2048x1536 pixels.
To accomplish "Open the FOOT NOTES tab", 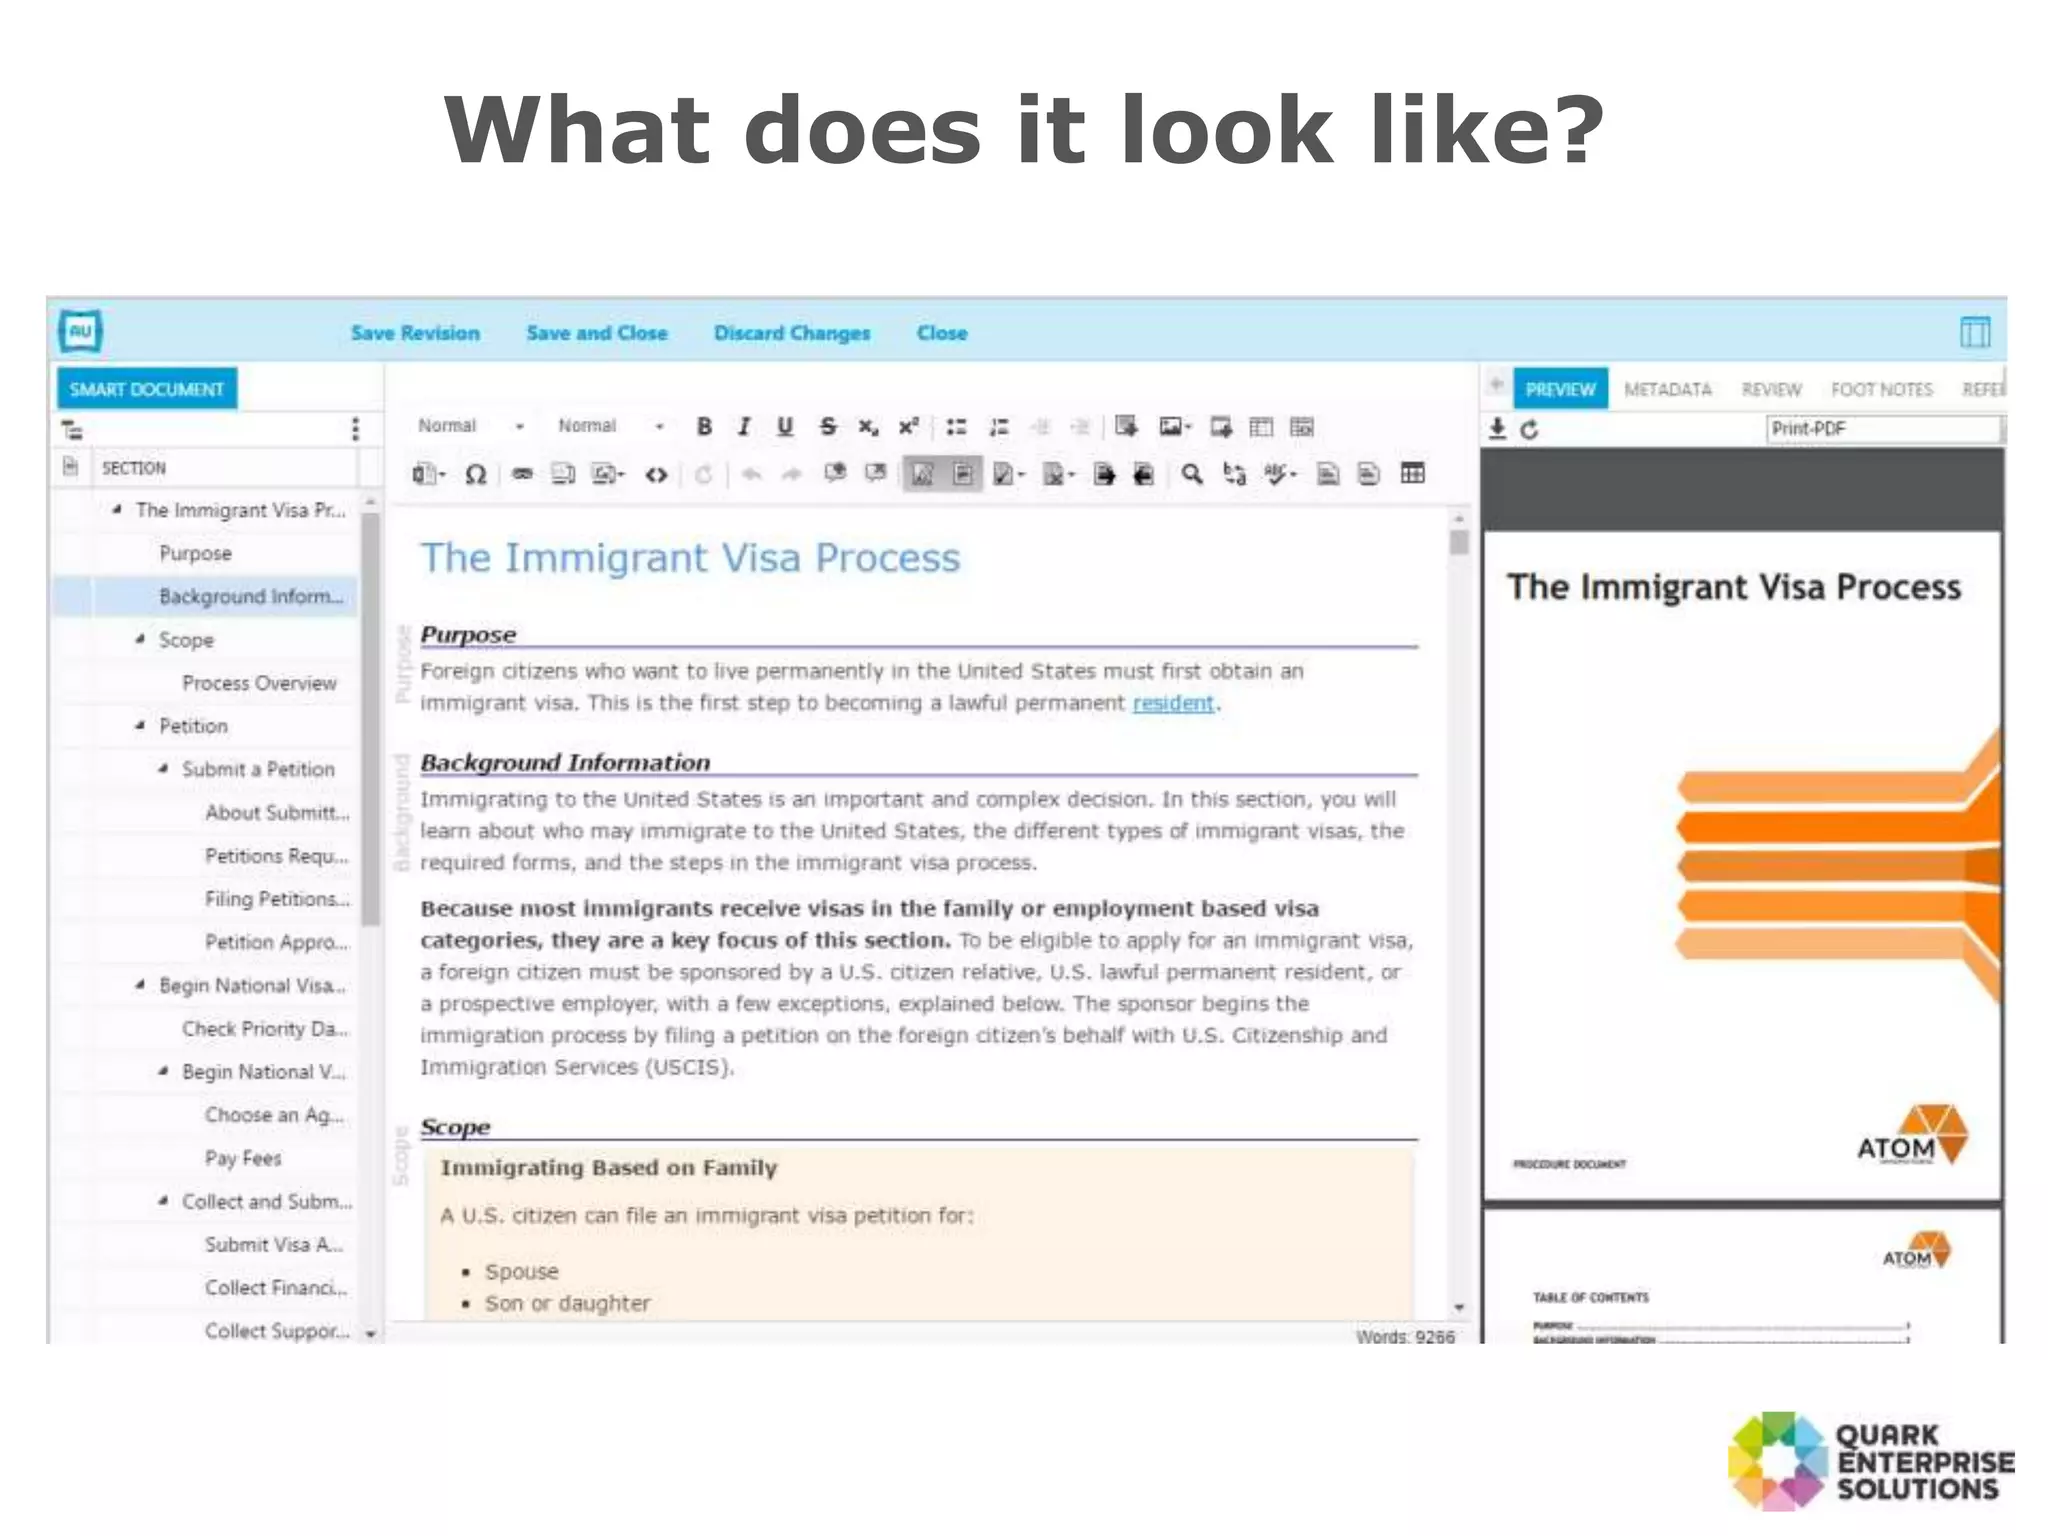I will tap(1881, 389).
